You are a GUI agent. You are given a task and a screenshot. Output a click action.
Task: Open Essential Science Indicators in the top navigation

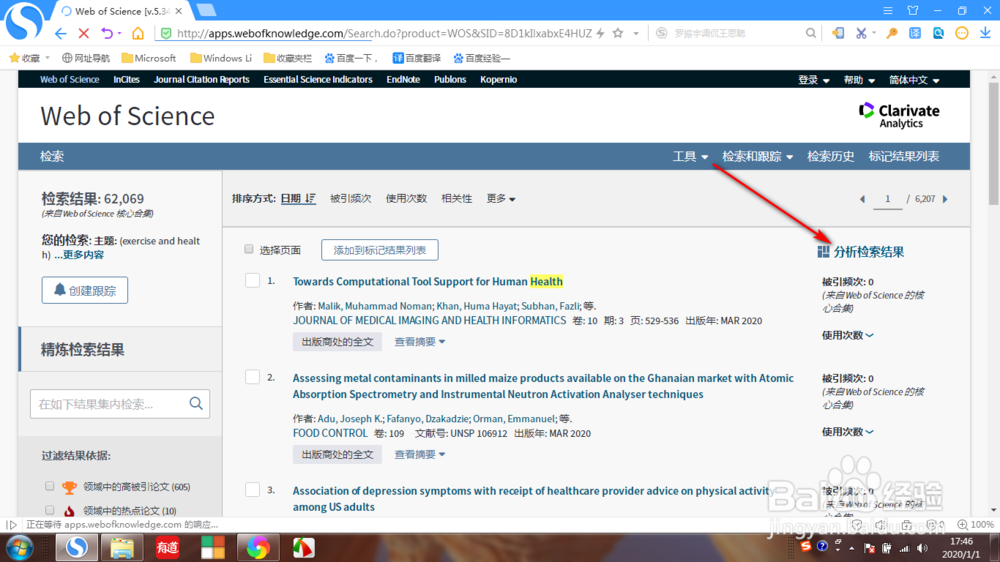(x=318, y=80)
